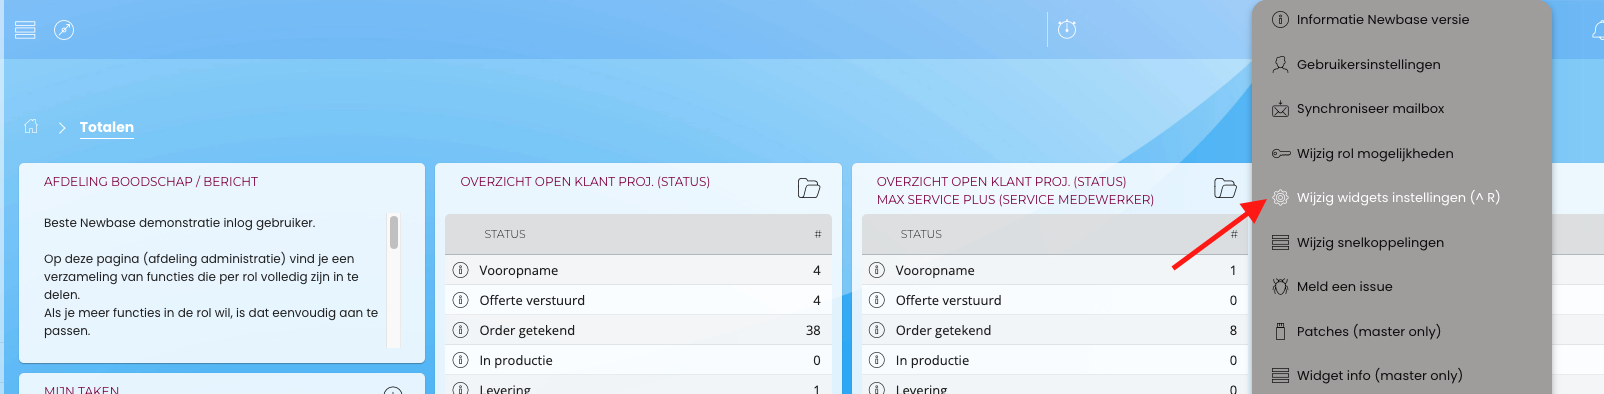Viewport: 1604px width, 394px height.
Task: Click the info circle icon beside Informatie Newbase versie
Action: point(1280,19)
